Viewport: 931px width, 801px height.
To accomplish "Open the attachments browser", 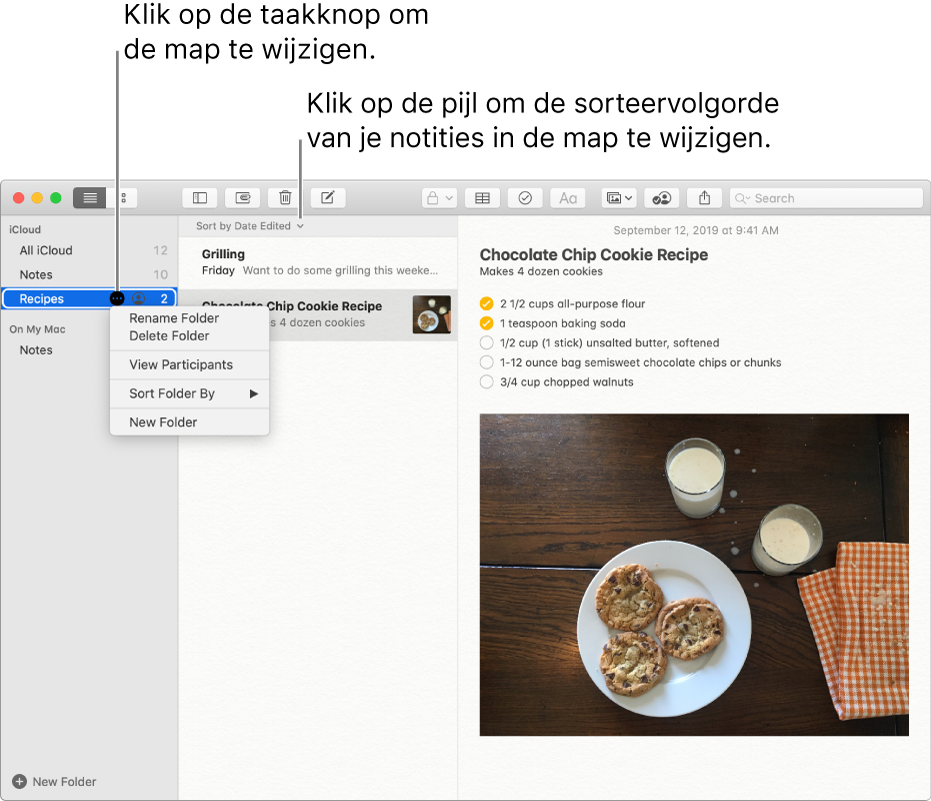I will (x=242, y=198).
